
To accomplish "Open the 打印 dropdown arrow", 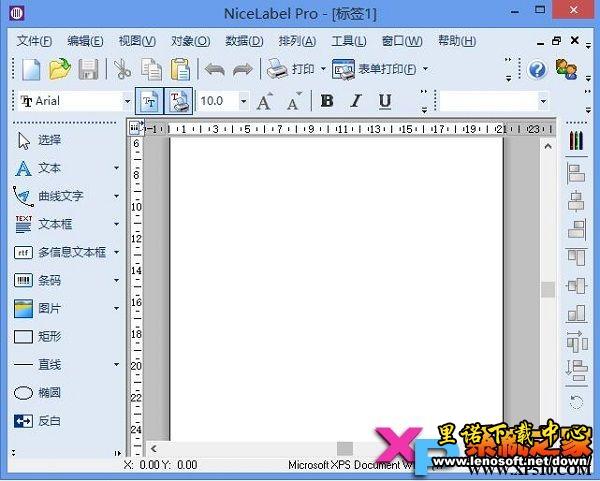I will pos(323,69).
